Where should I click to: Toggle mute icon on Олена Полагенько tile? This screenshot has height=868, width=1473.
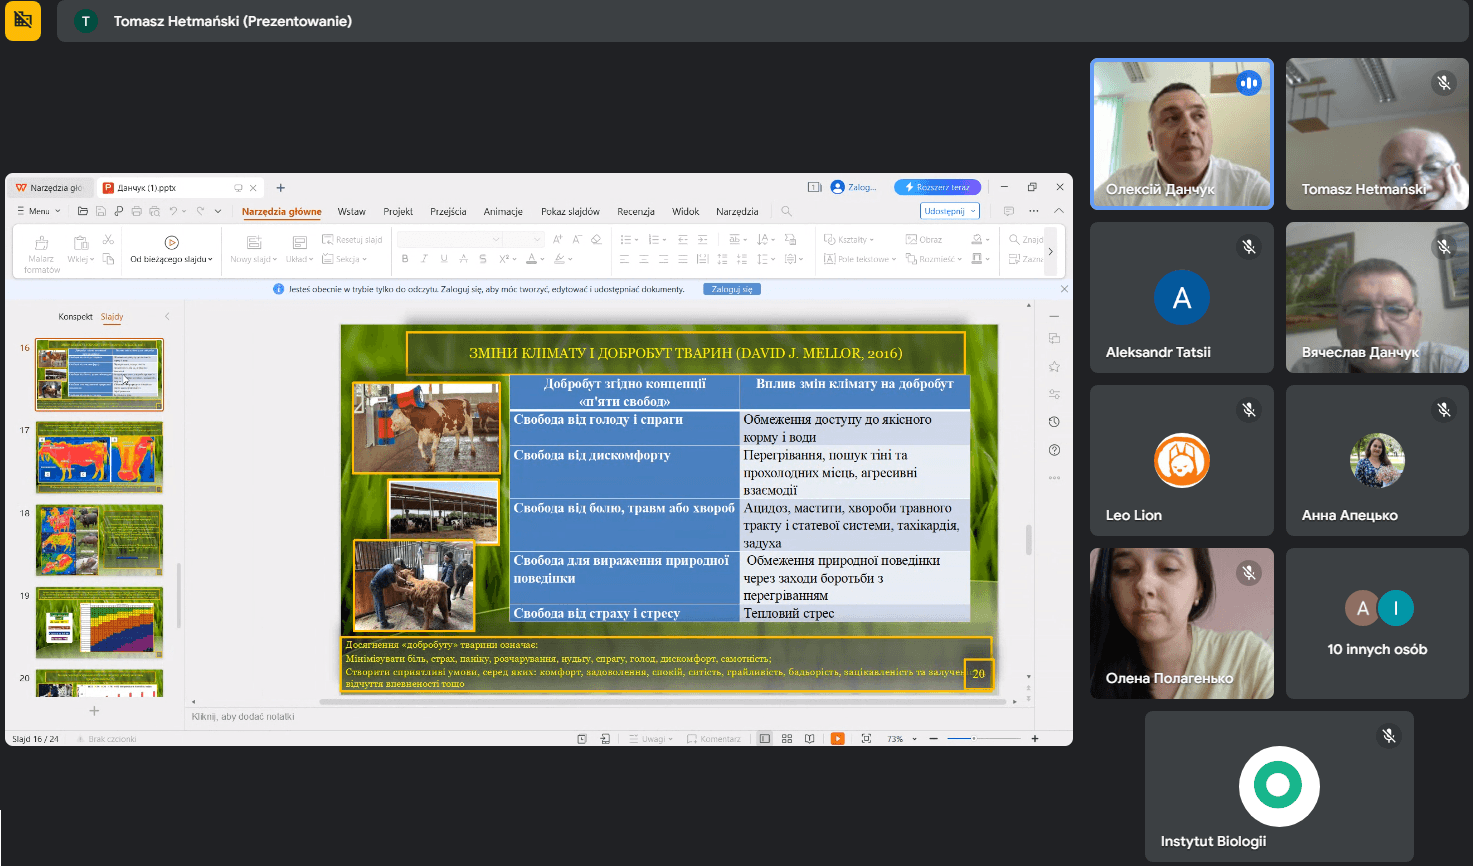(x=1248, y=572)
